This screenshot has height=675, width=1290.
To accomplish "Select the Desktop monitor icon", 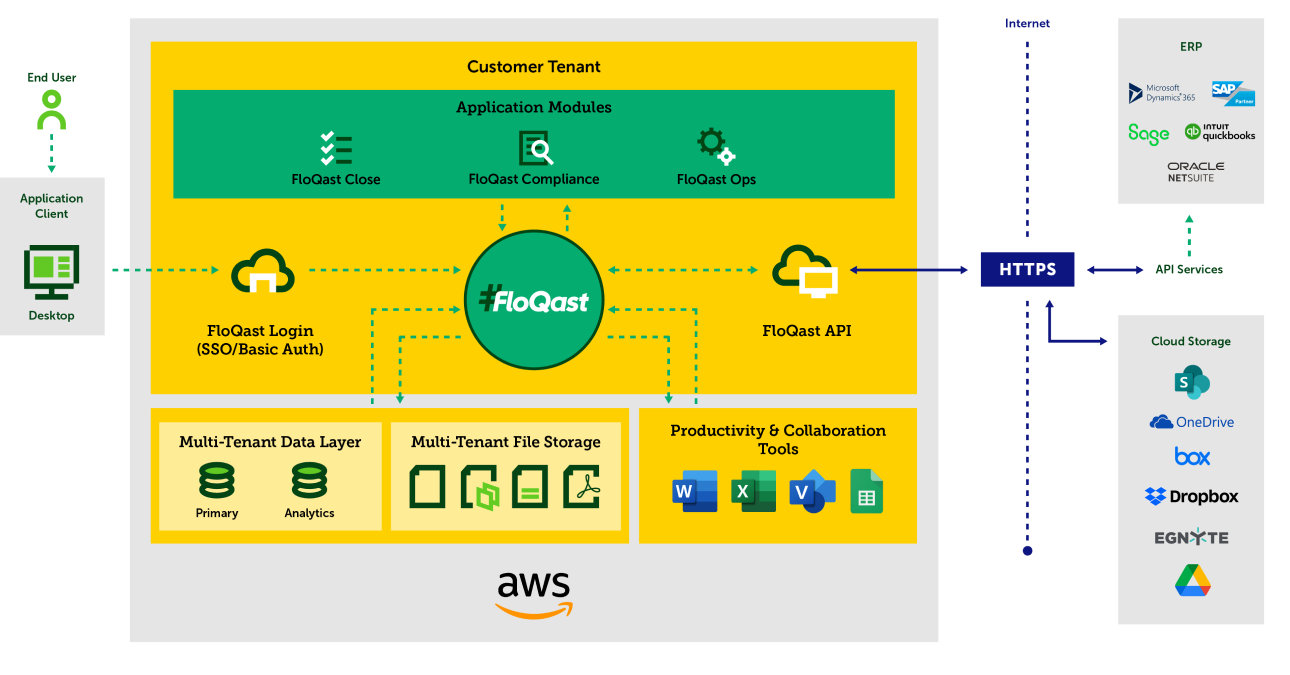I will pyautogui.click(x=51, y=272).
